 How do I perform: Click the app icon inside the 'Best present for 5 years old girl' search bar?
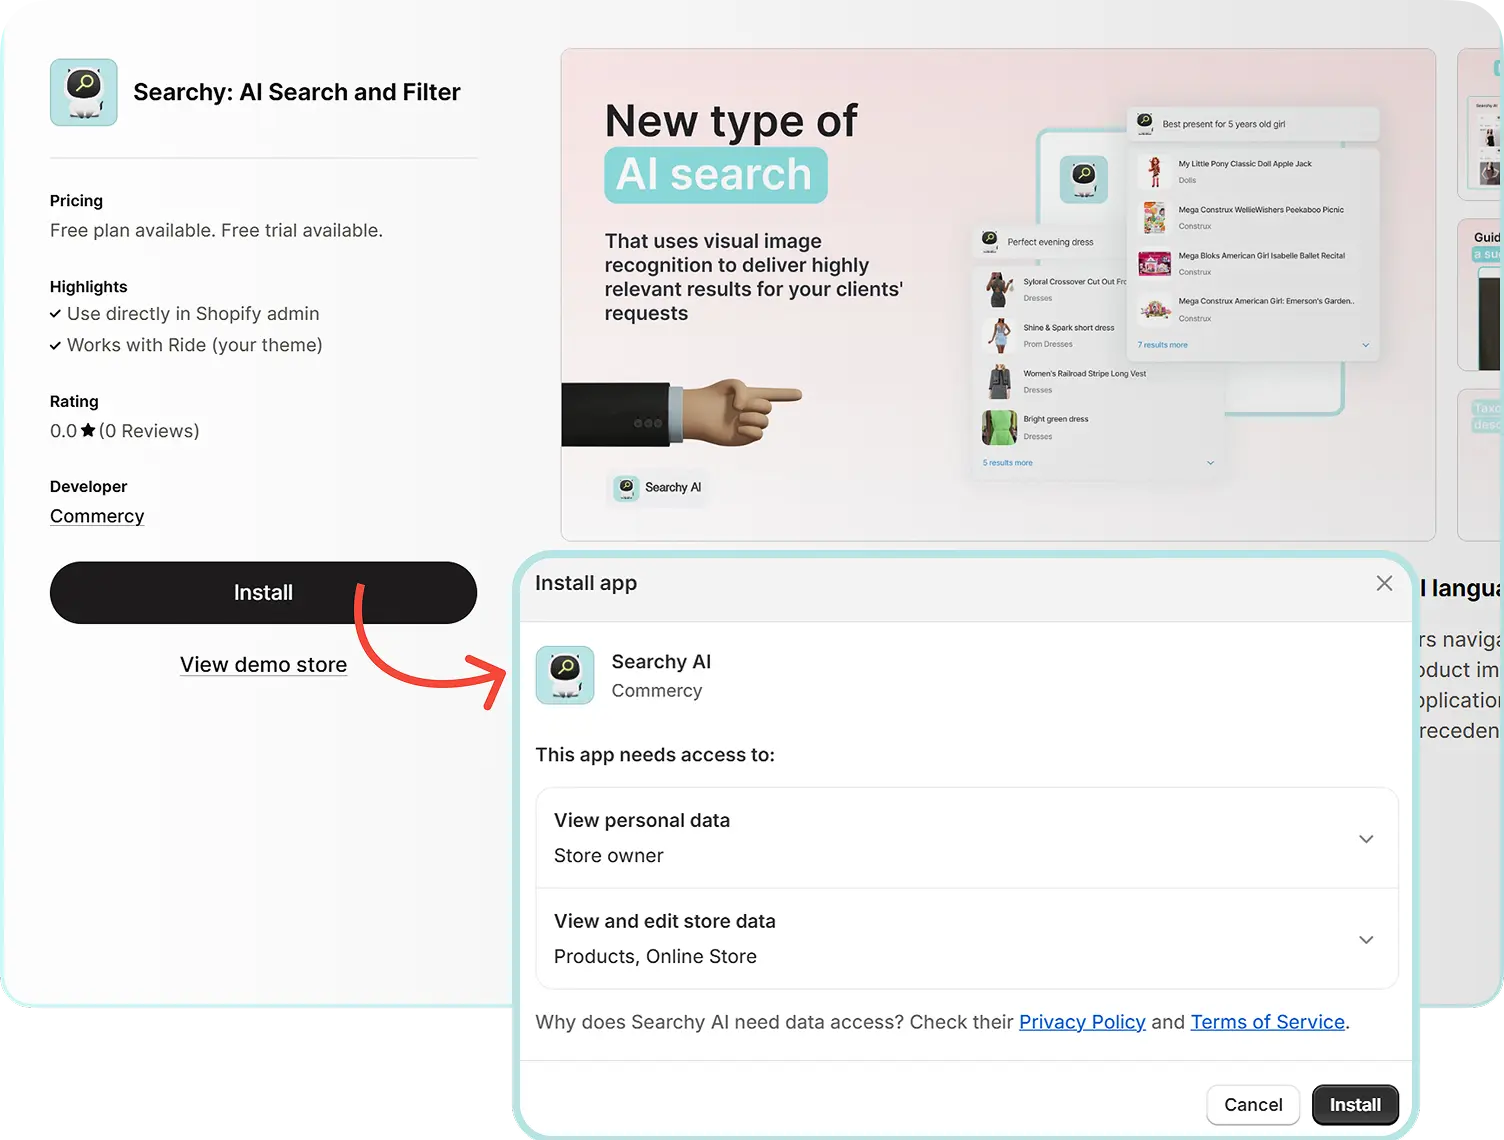pos(1143,123)
